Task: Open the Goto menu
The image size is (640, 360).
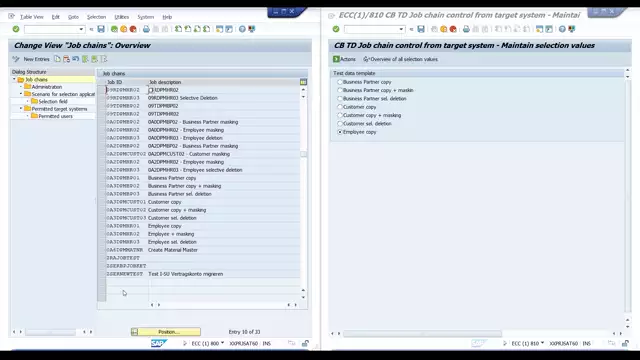Action: pyautogui.click(x=73, y=17)
